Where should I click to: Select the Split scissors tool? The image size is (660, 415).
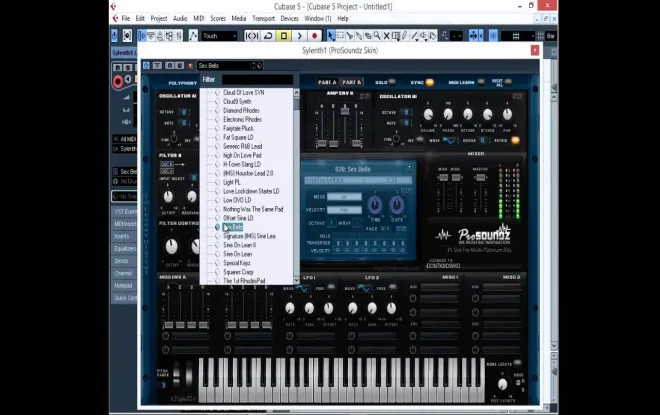coord(349,36)
